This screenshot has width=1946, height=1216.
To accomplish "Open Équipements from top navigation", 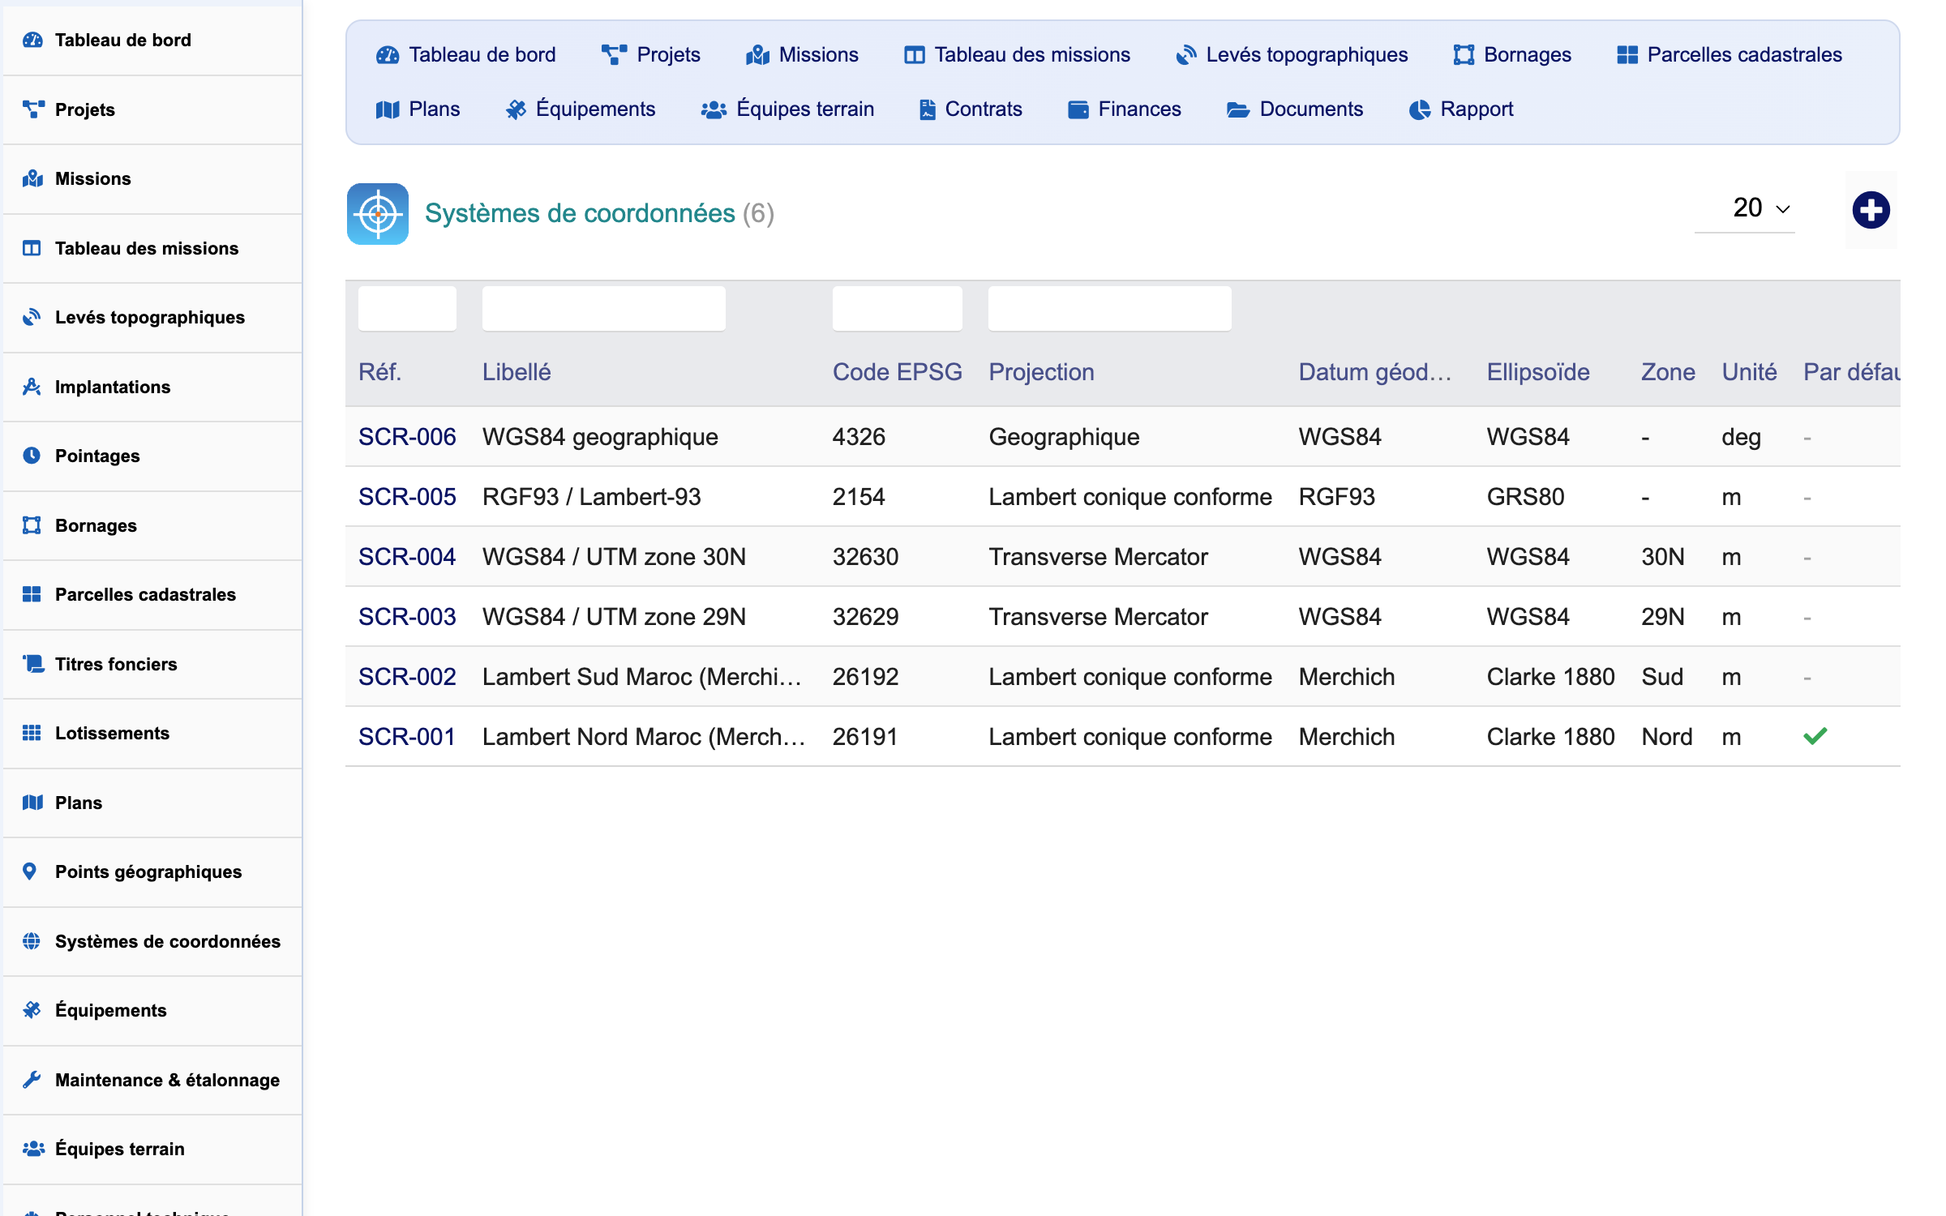I will point(580,109).
